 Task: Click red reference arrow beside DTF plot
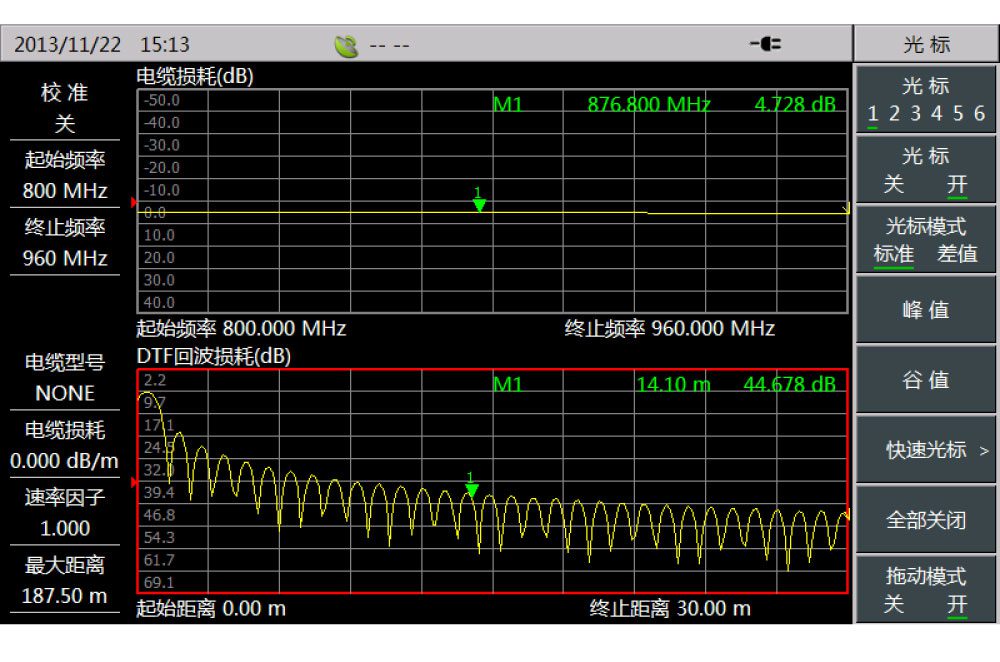133,482
